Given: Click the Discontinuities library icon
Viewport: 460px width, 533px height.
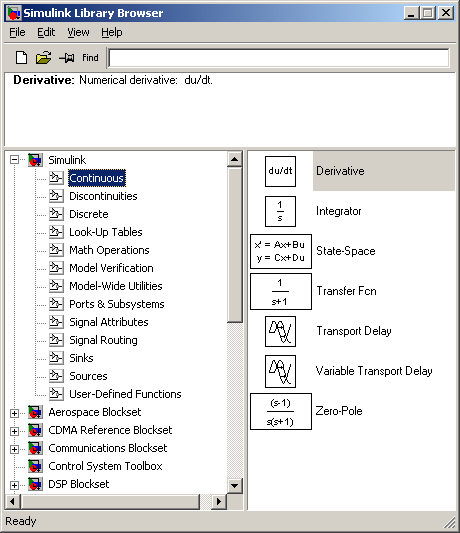Looking at the screenshot, I should click(x=56, y=196).
